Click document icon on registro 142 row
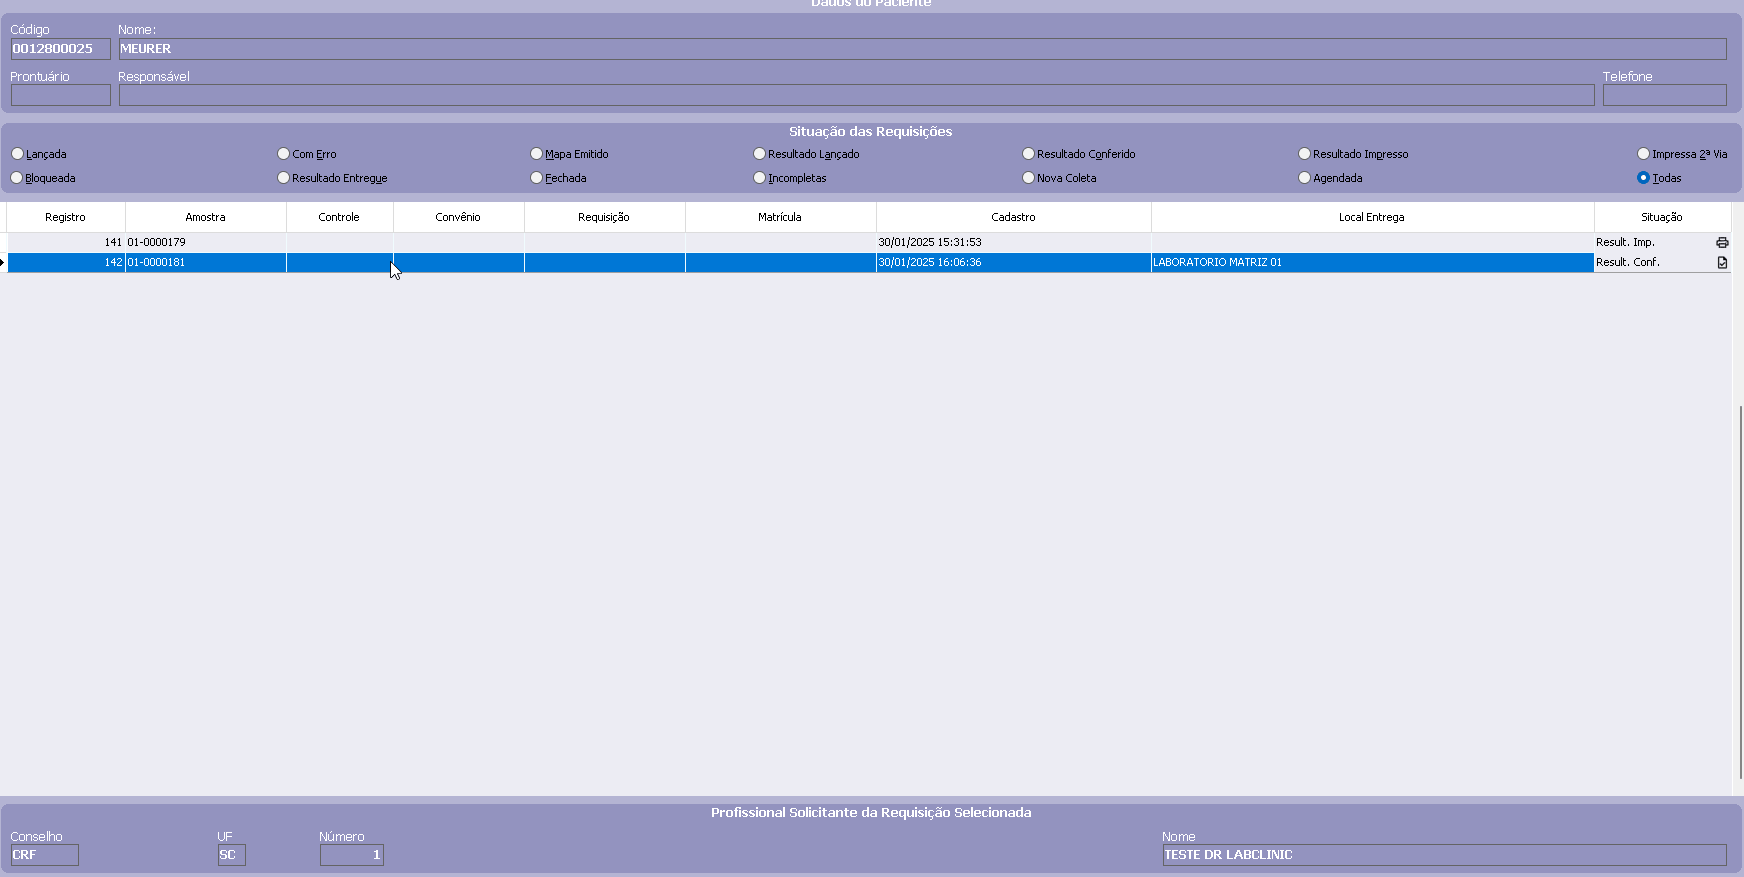 [1722, 263]
